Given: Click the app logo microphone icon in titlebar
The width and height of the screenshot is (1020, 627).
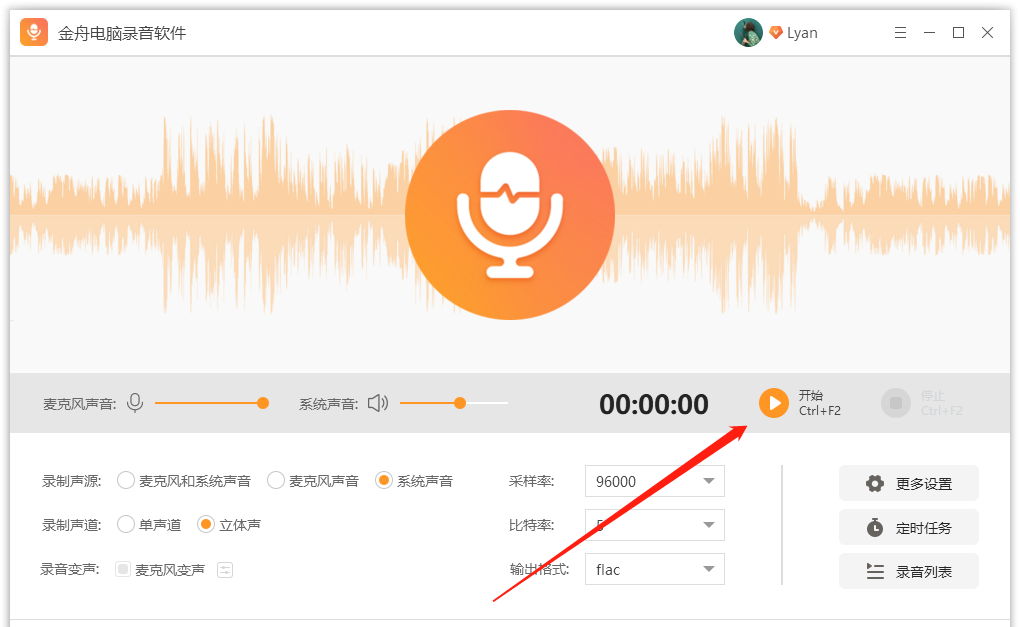Looking at the screenshot, I should [x=33, y=32].
